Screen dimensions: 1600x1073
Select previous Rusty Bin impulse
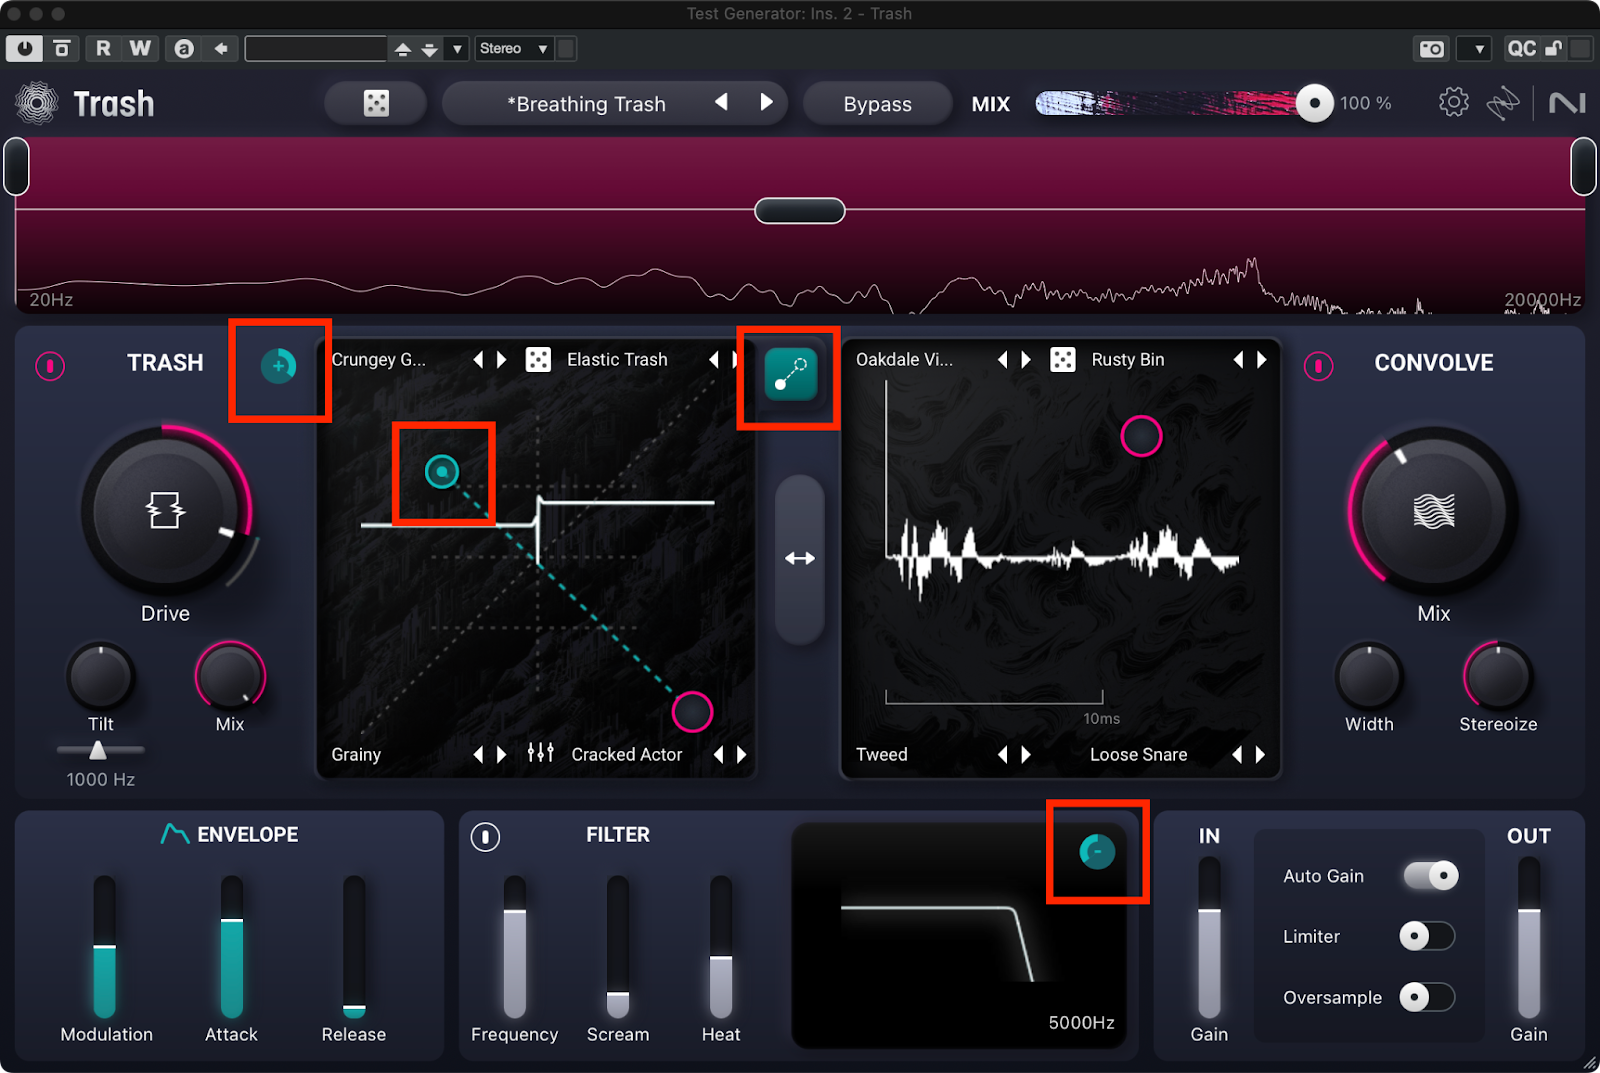[1238, 360]
